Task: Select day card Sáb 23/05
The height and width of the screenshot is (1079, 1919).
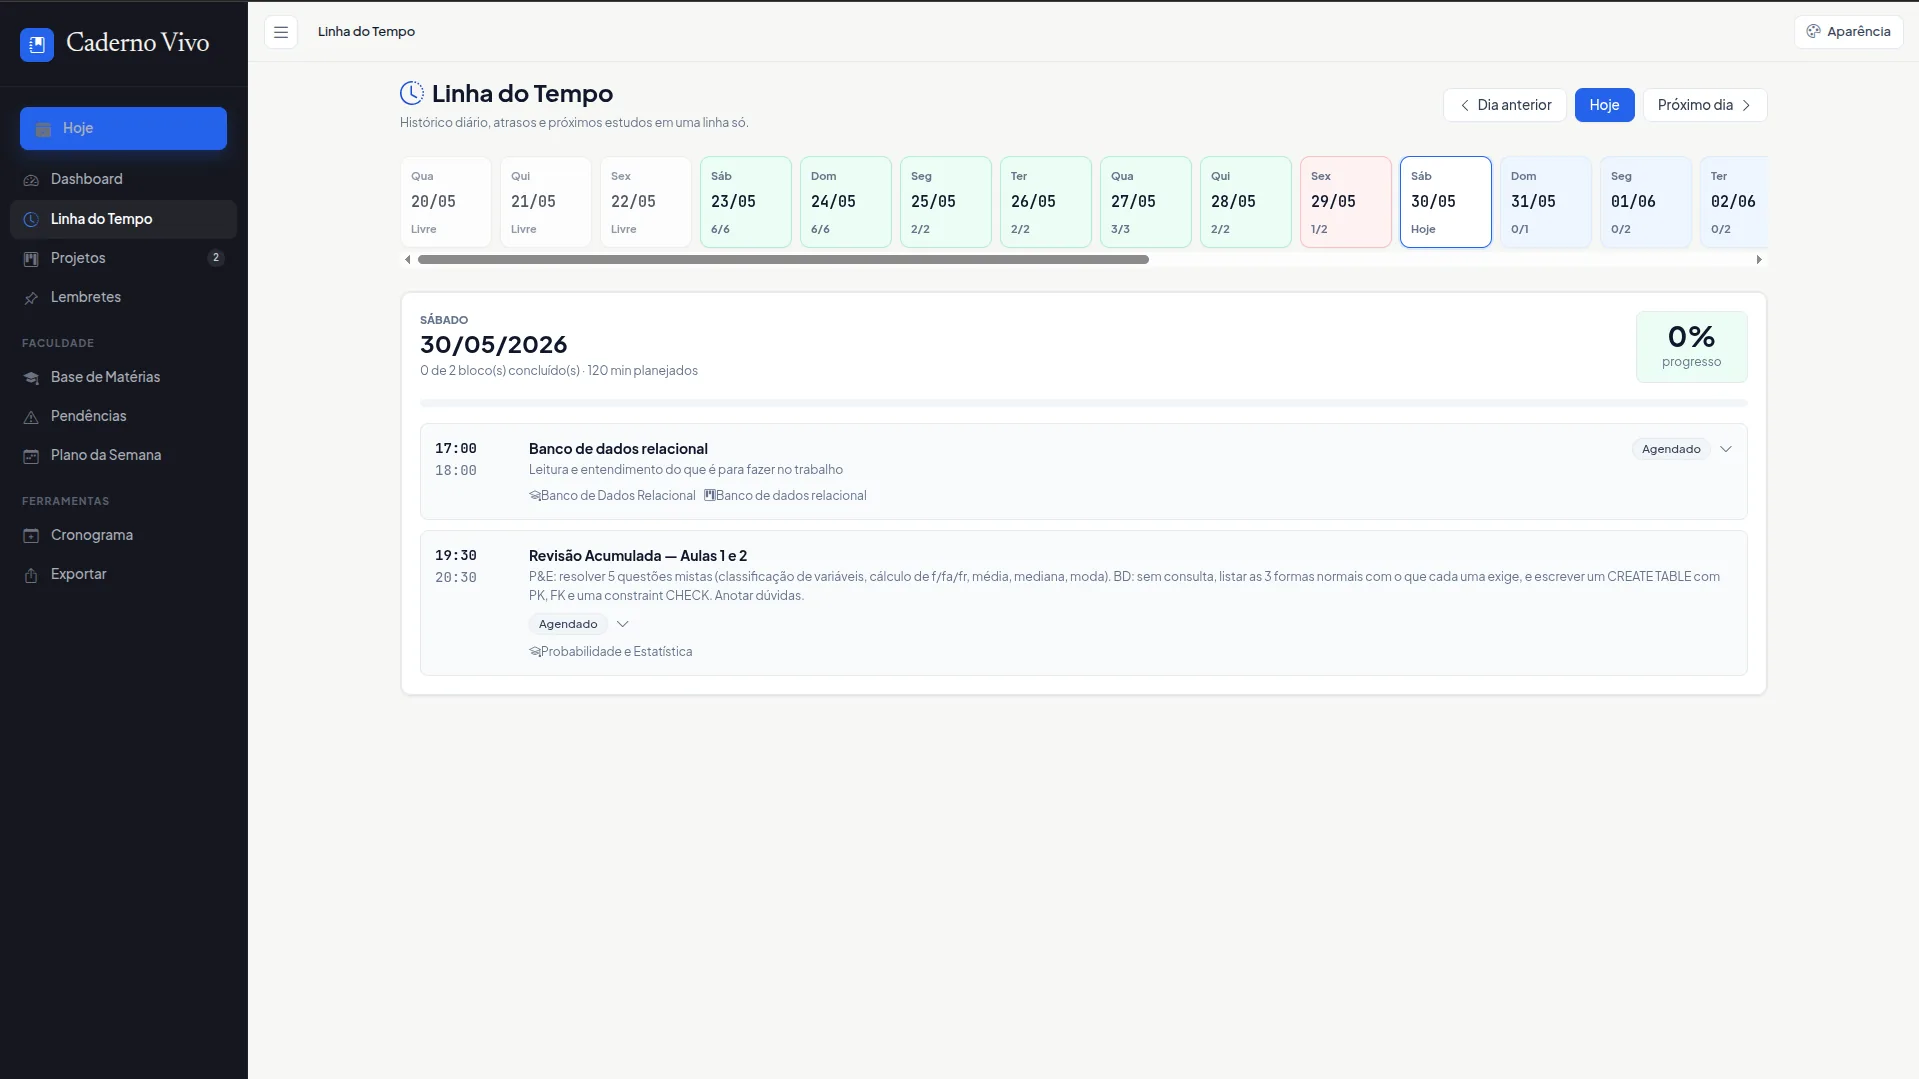Action: [x=746, y=202]
